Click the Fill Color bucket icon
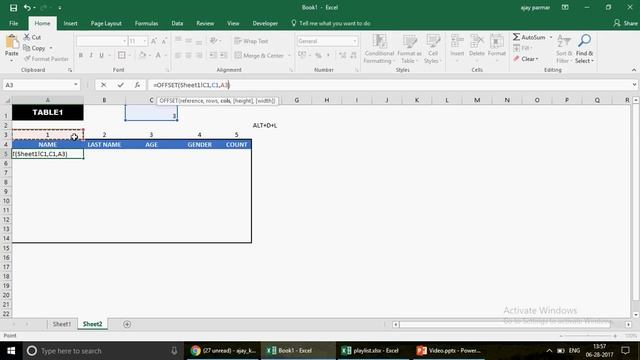Screen dimensions: 640x360 pyautogui.click(x=142, y=55)
